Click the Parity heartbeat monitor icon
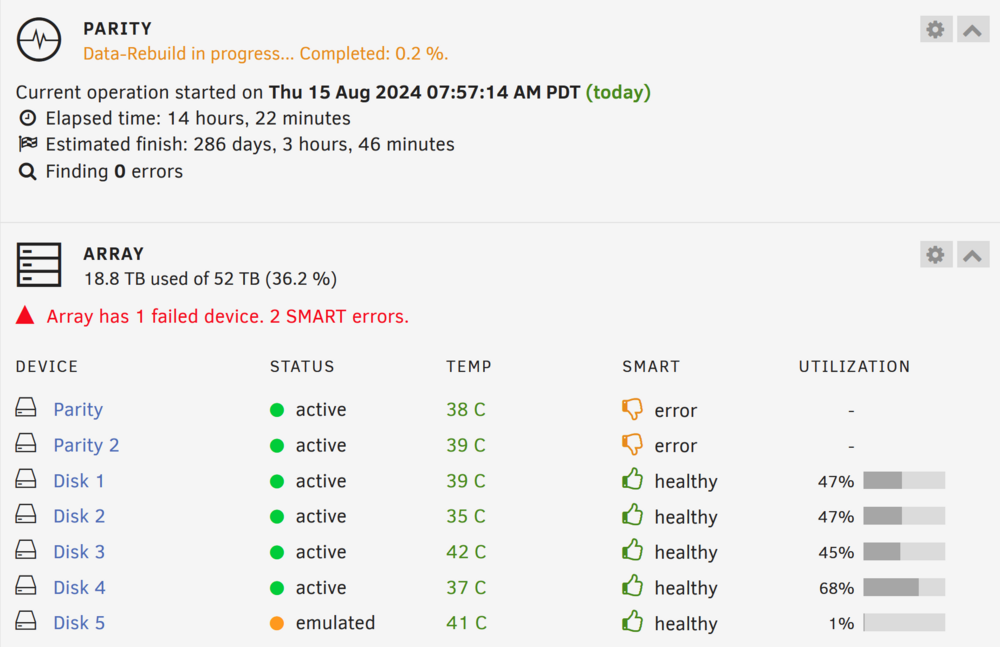This screenshot has width=1000, height=647. coord(39,40)
